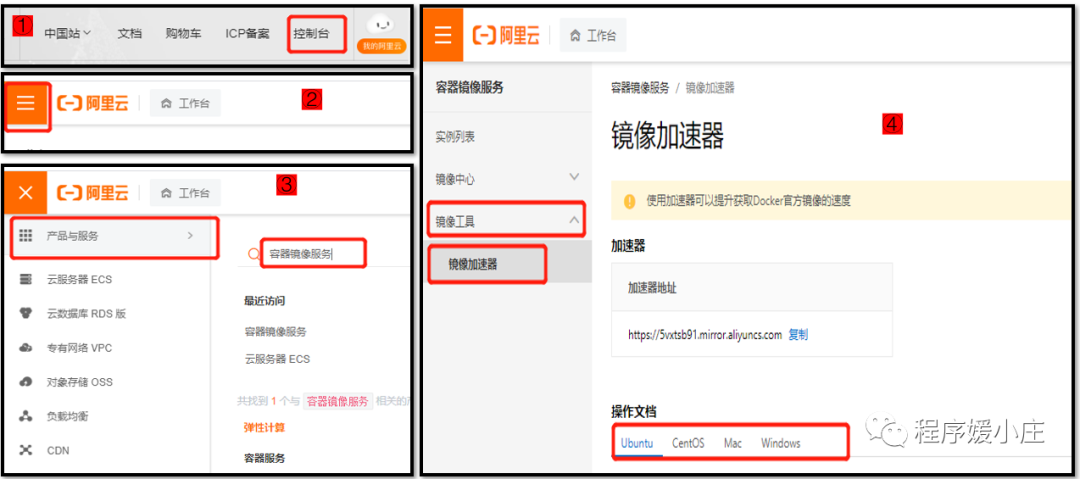Open 云服务器 ECS under 最近访问
Image resolution: width=1080 pixels, height=479 pixels.
click(x=277, y=359)
